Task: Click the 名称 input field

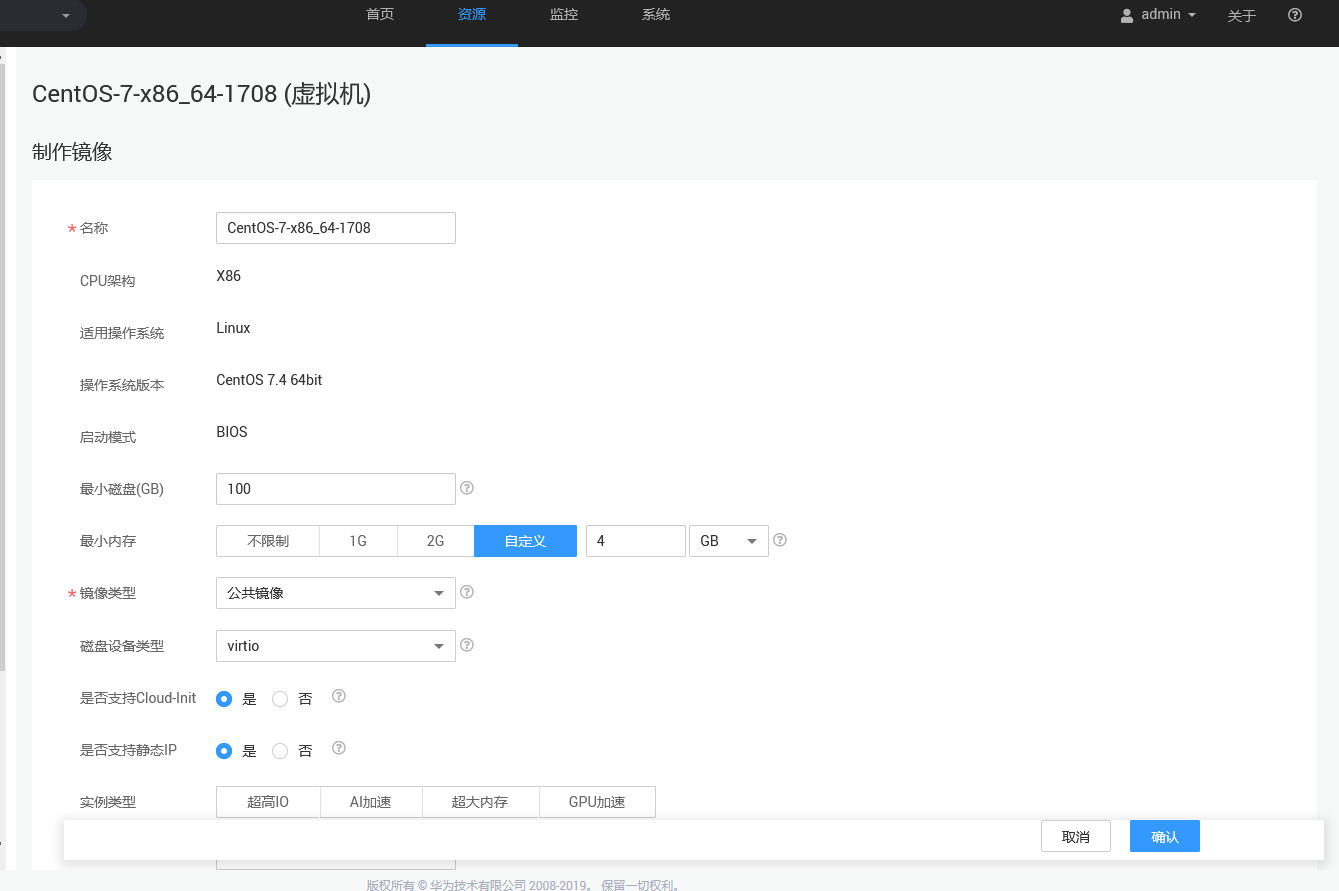Action: (x=336, y=228)
